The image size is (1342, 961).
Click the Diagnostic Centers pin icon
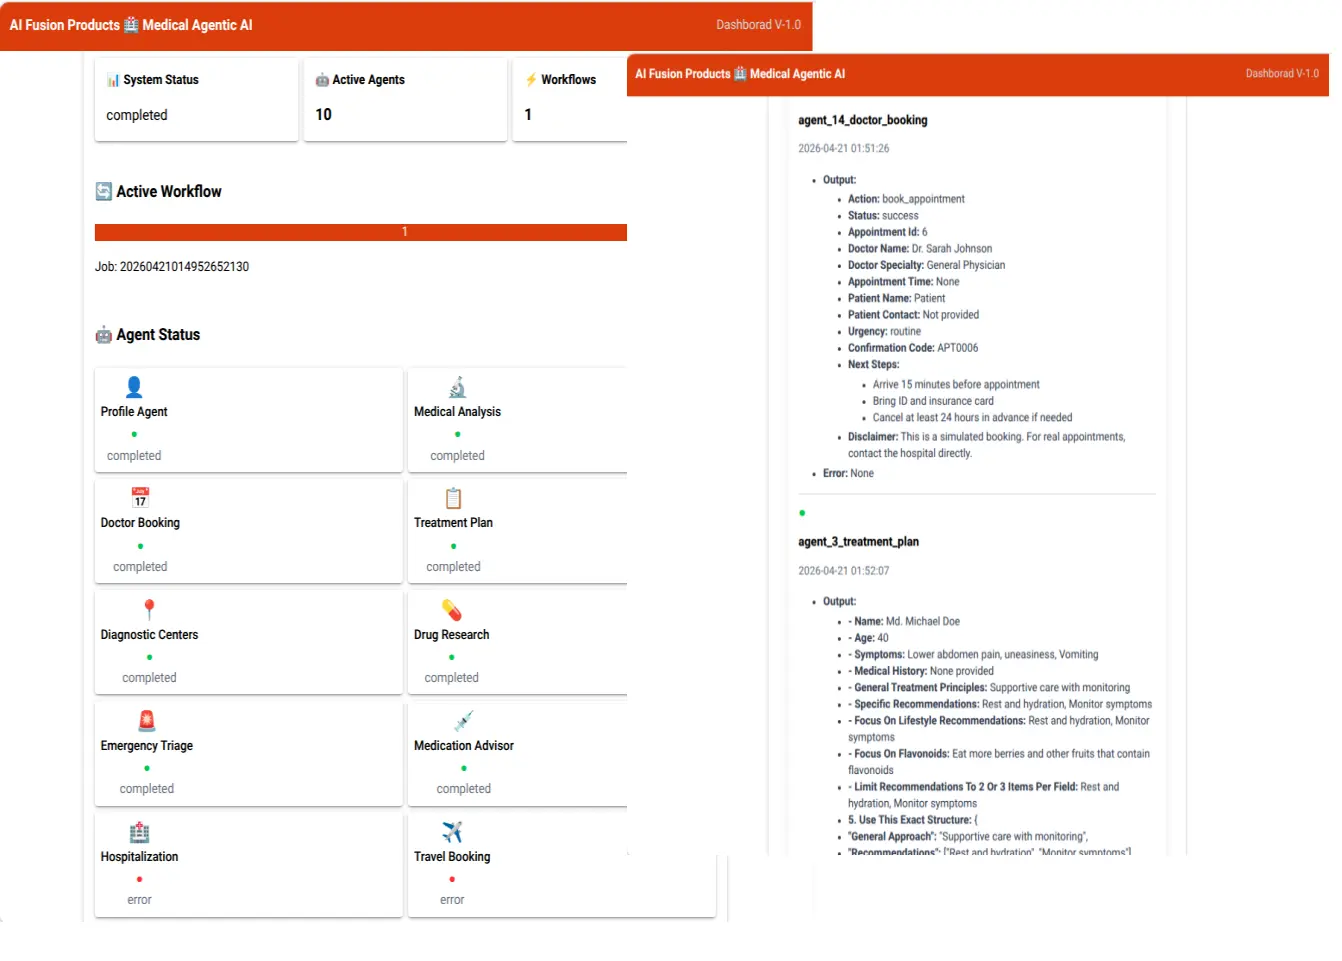[x=149, y=610]
